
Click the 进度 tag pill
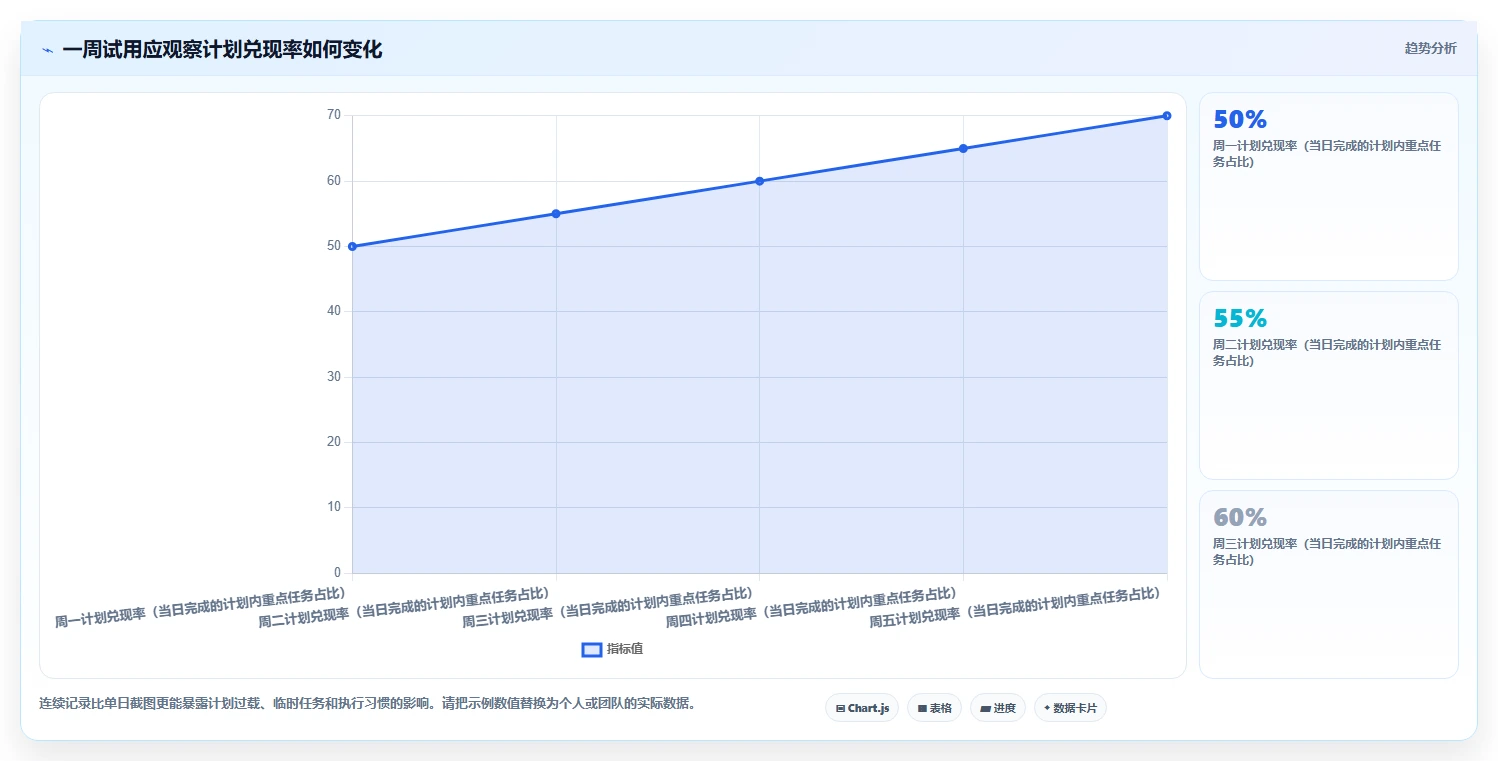pyautogui.click(x=998, y=708)
